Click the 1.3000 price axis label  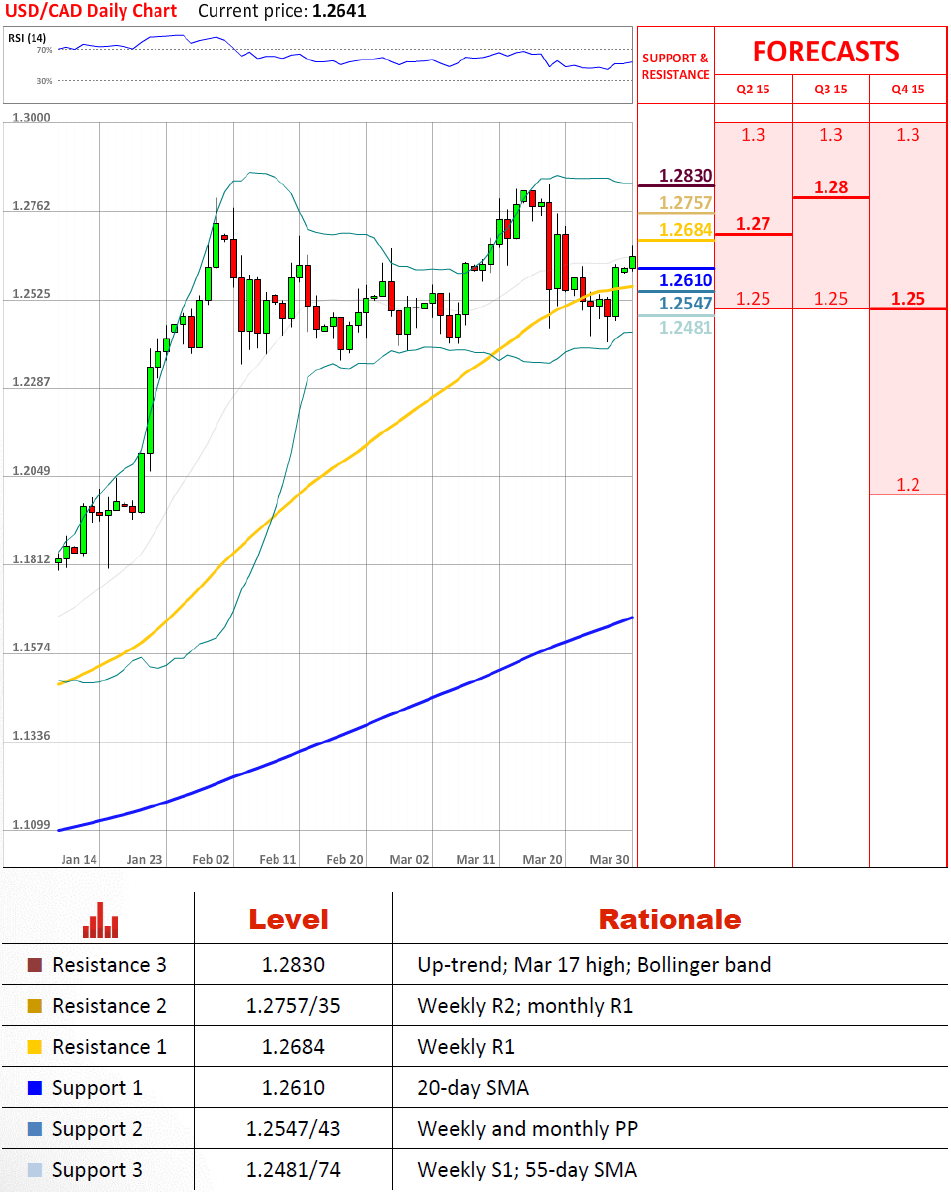tap(31, 118)
